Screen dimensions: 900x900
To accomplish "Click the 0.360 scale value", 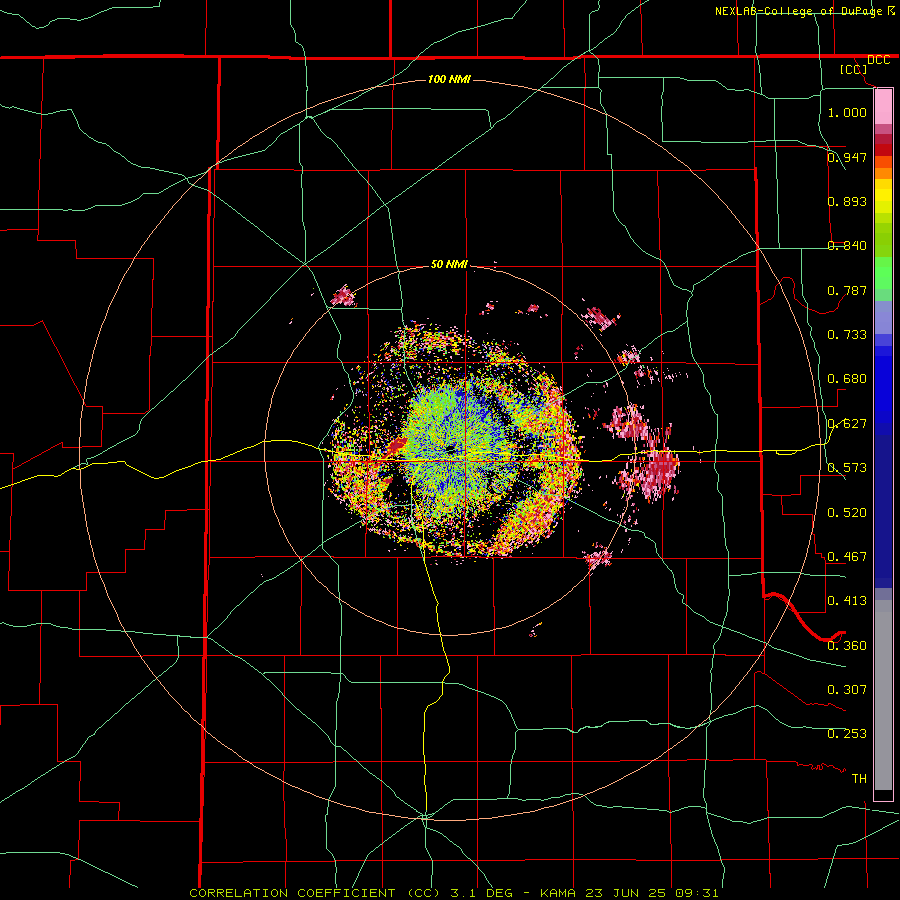I will [847, 645].
